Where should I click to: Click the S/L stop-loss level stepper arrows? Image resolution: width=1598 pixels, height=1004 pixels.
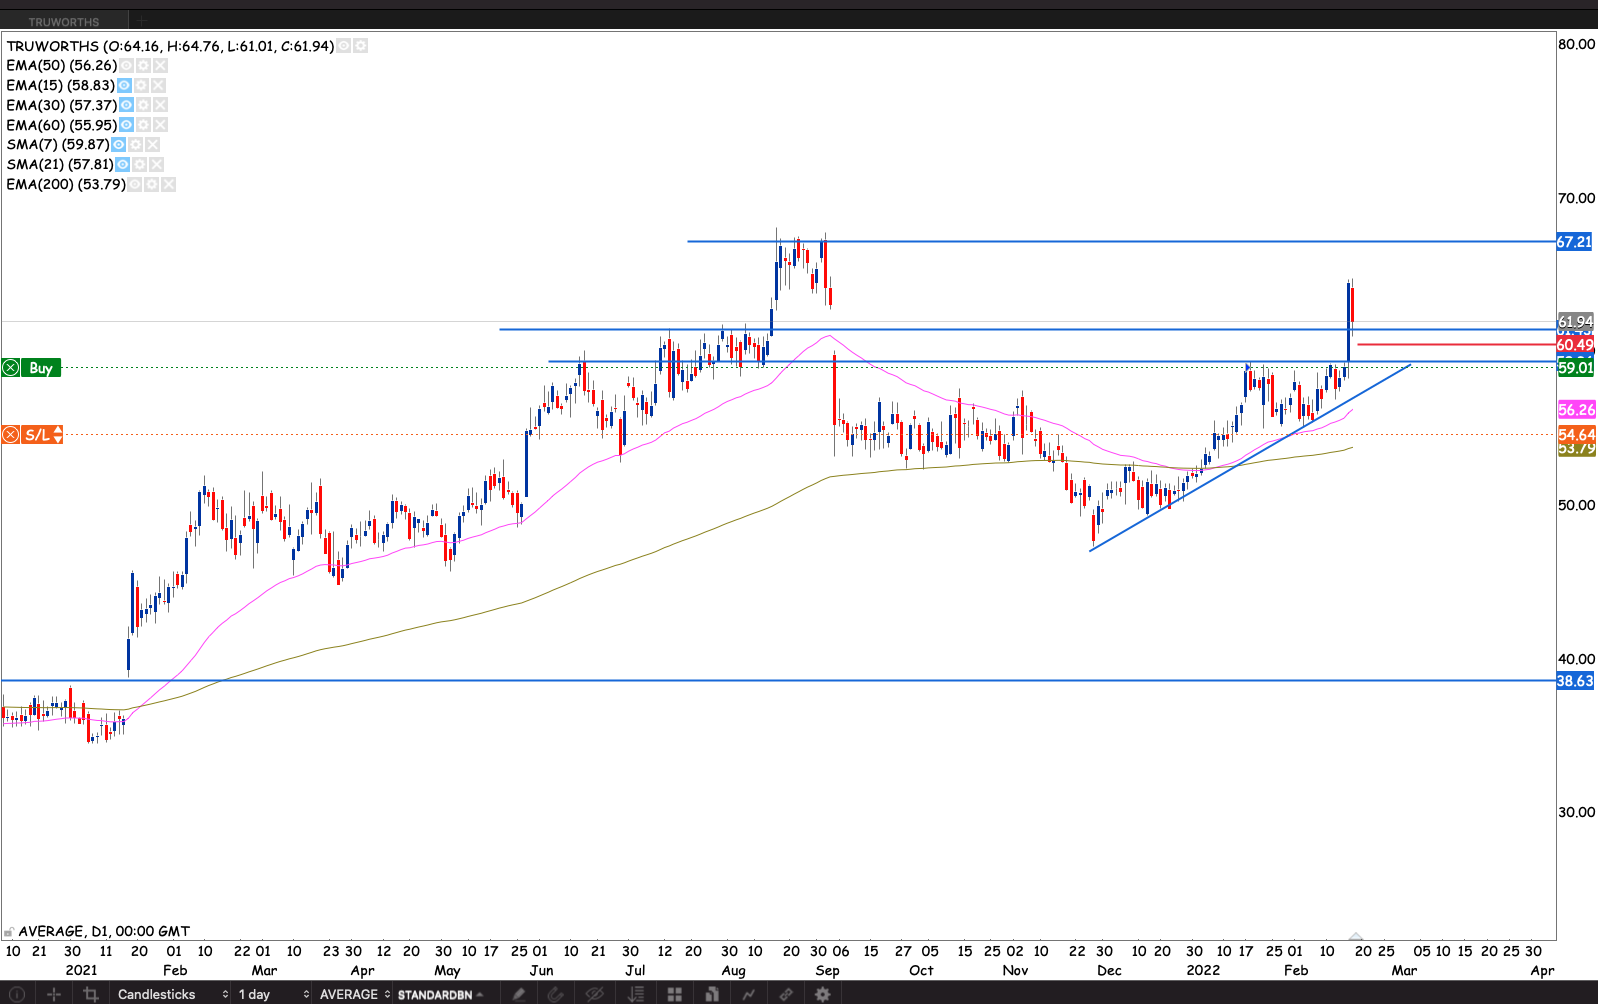click(x=58, y=434)
